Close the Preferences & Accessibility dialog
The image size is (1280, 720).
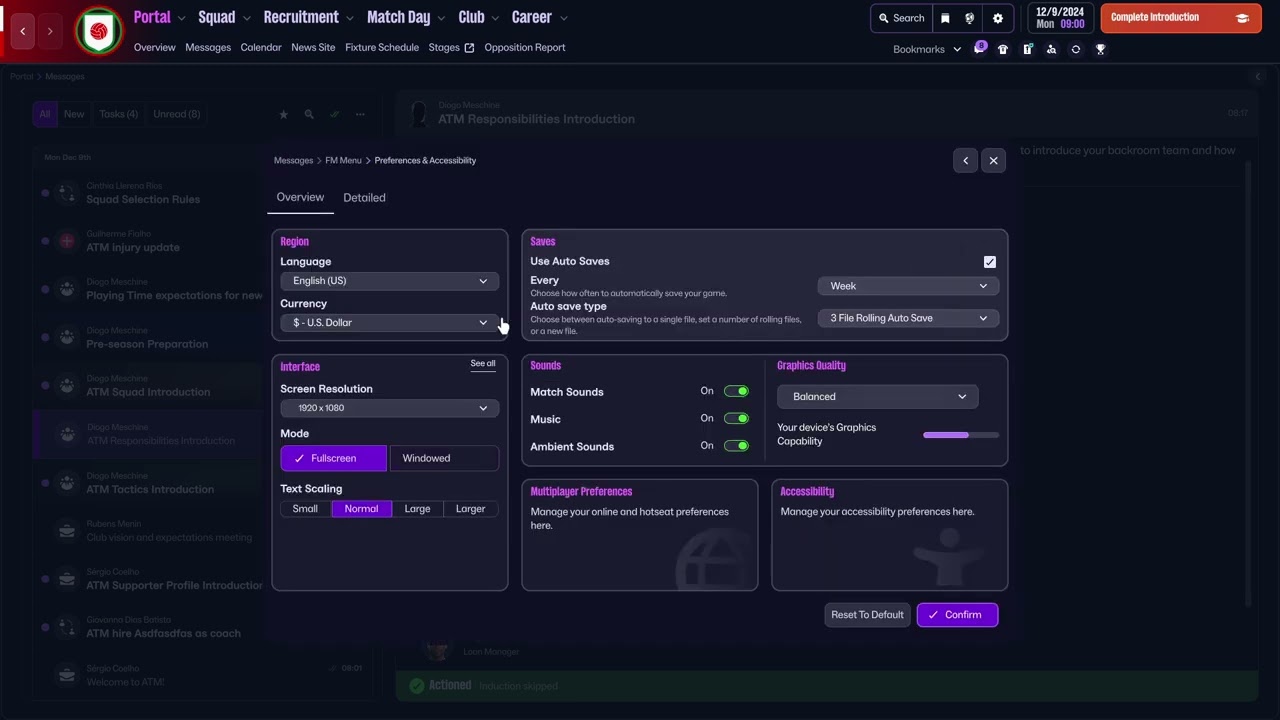pos(993,160)
